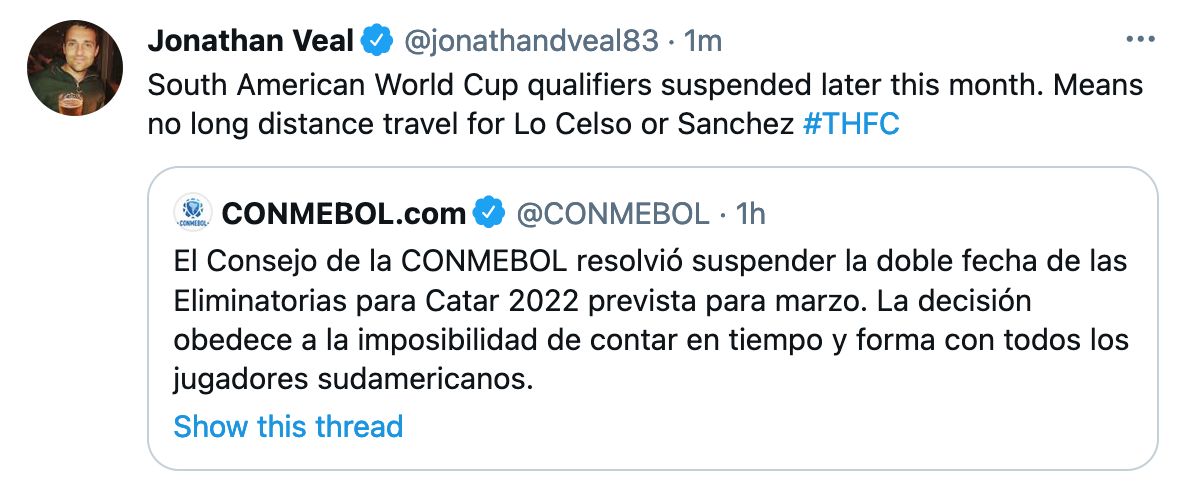Open the Jonathan Veal display name

tap(250, 41)
